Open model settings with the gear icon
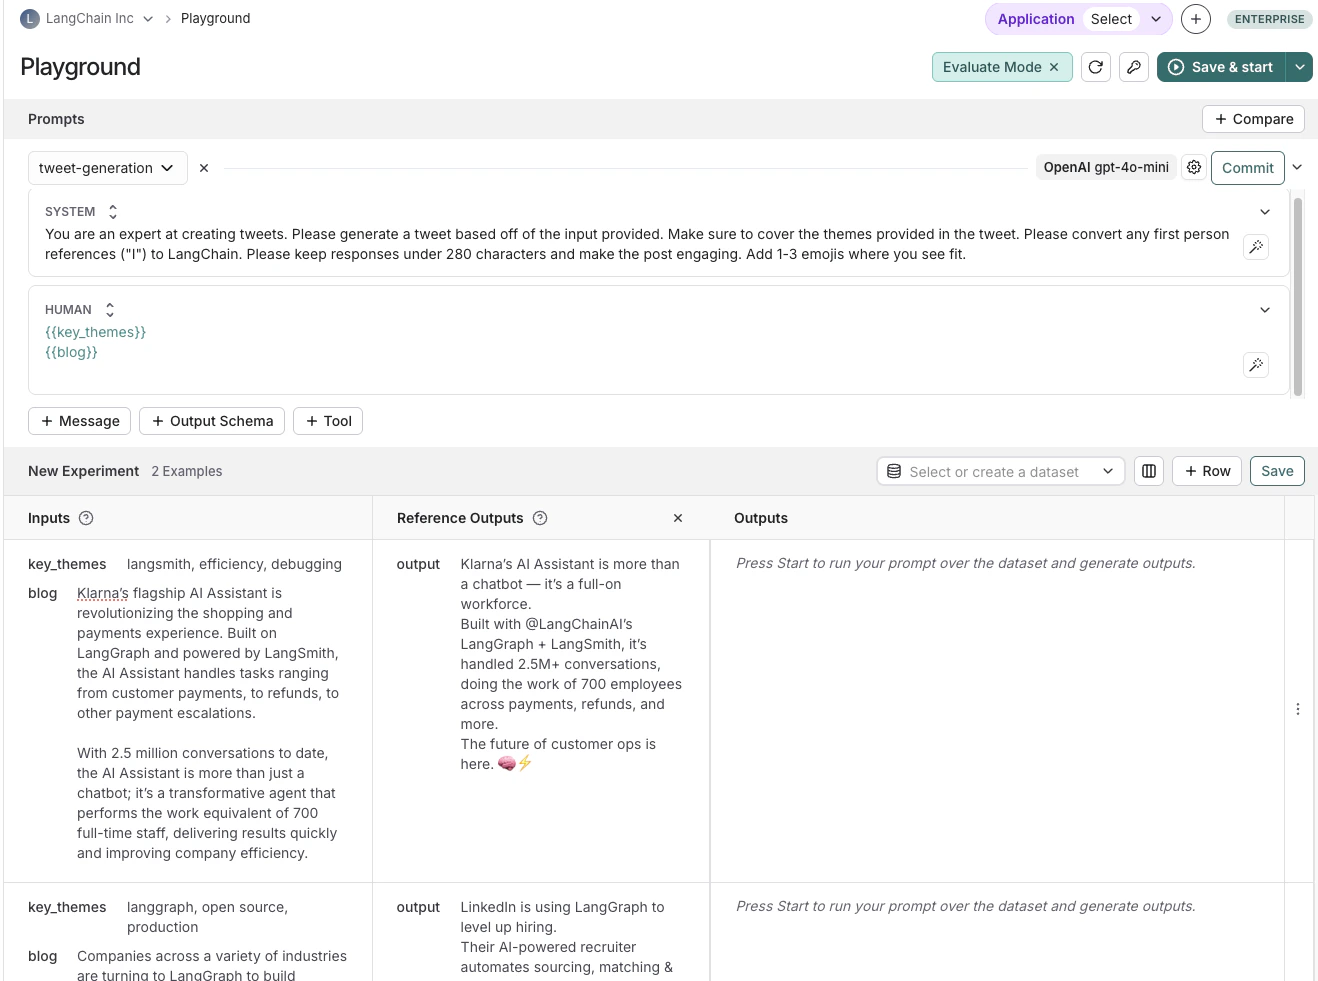This screenshot has width=1318, height=981. 1194,167
